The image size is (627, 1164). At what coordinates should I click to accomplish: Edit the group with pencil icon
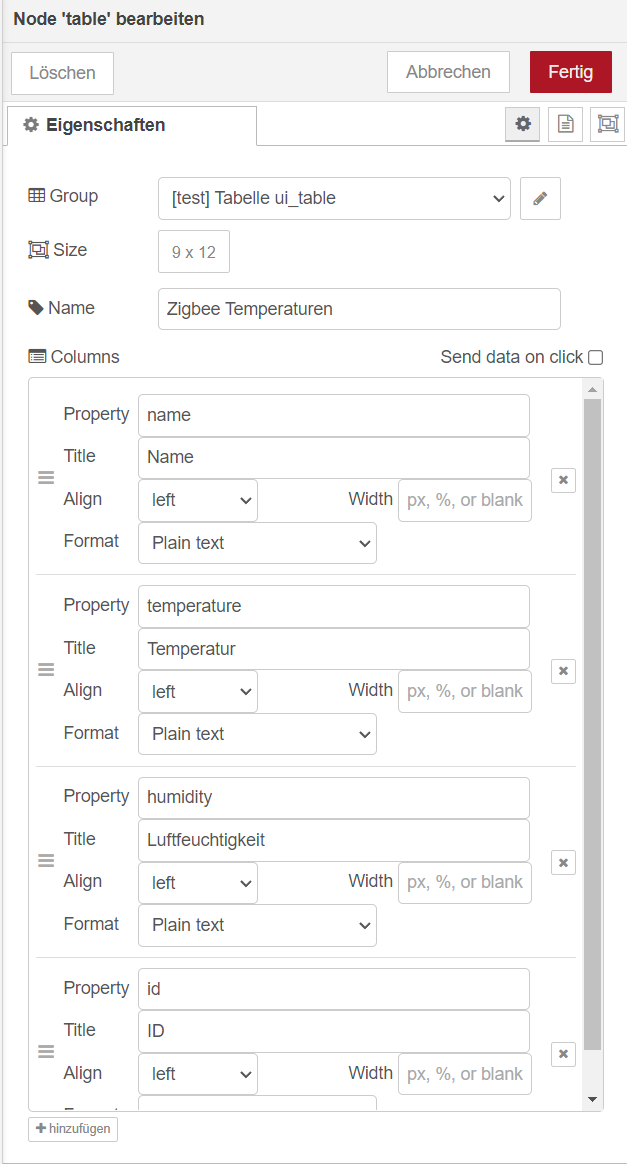coord(540,199)
